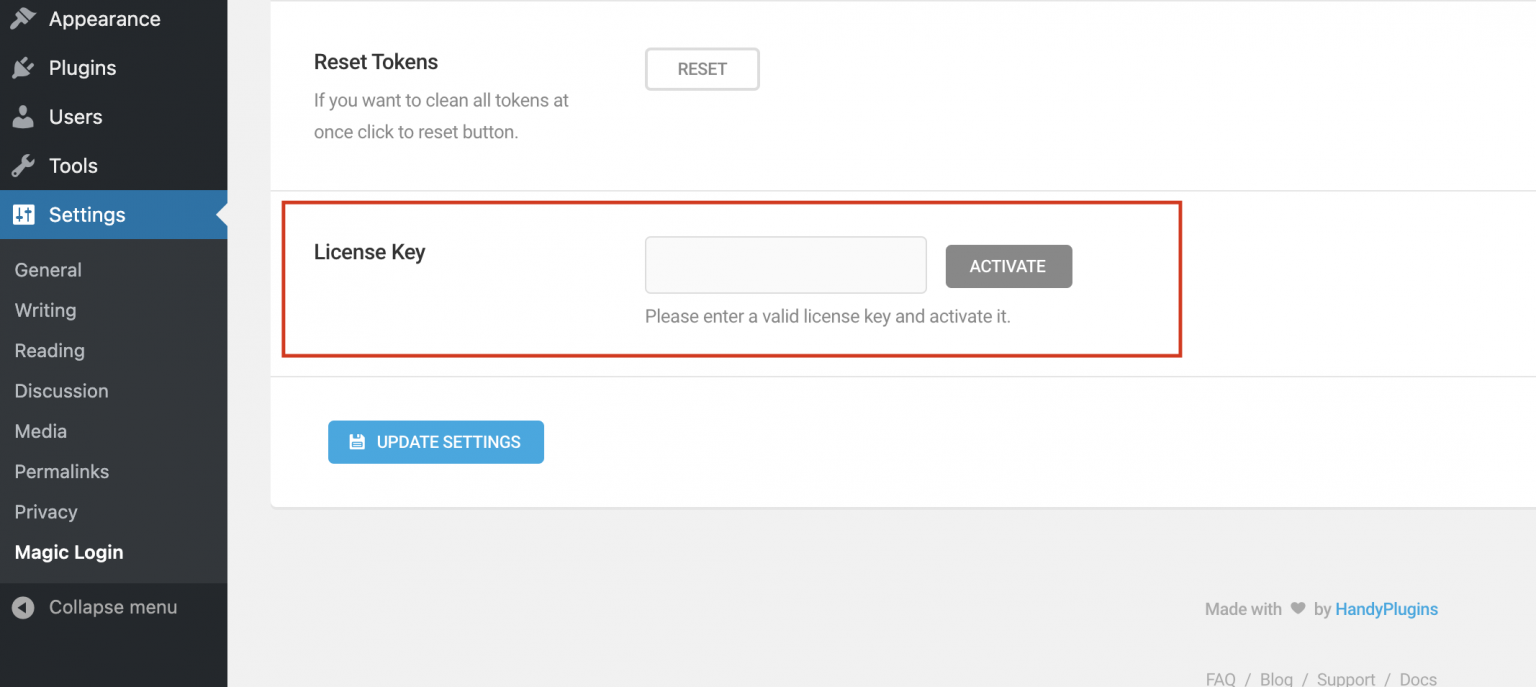1536x687 pixels.
Task: Click the heart icon next to Made with
Action: 1297,608
